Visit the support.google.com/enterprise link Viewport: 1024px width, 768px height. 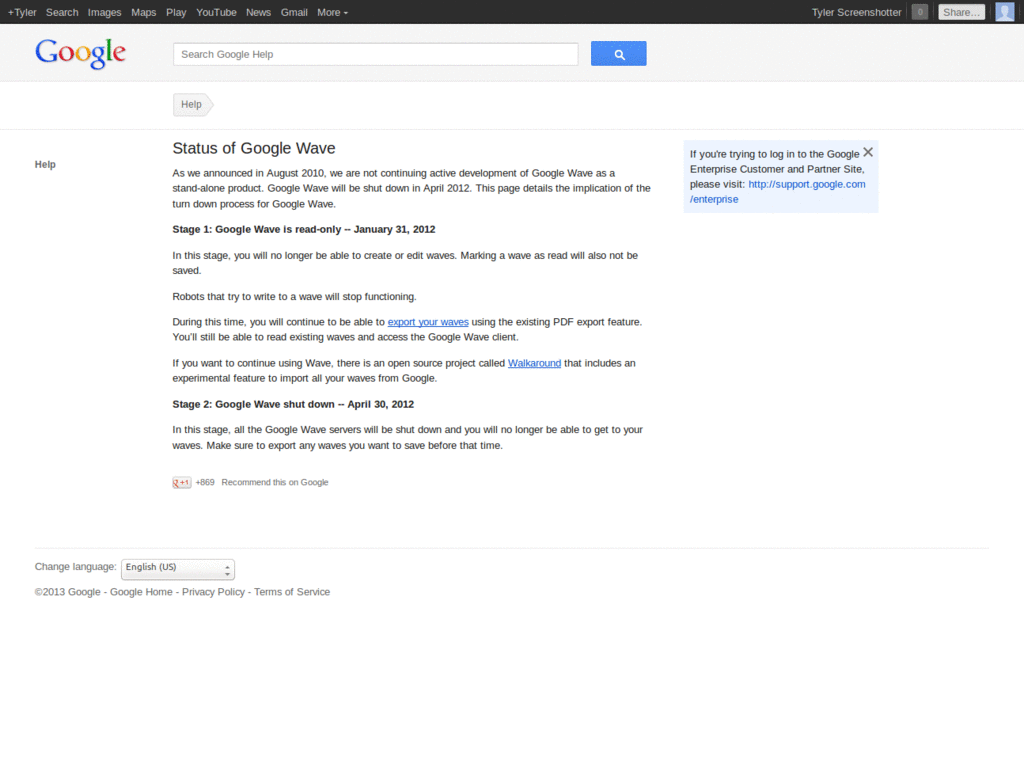[x=778, y=192]
